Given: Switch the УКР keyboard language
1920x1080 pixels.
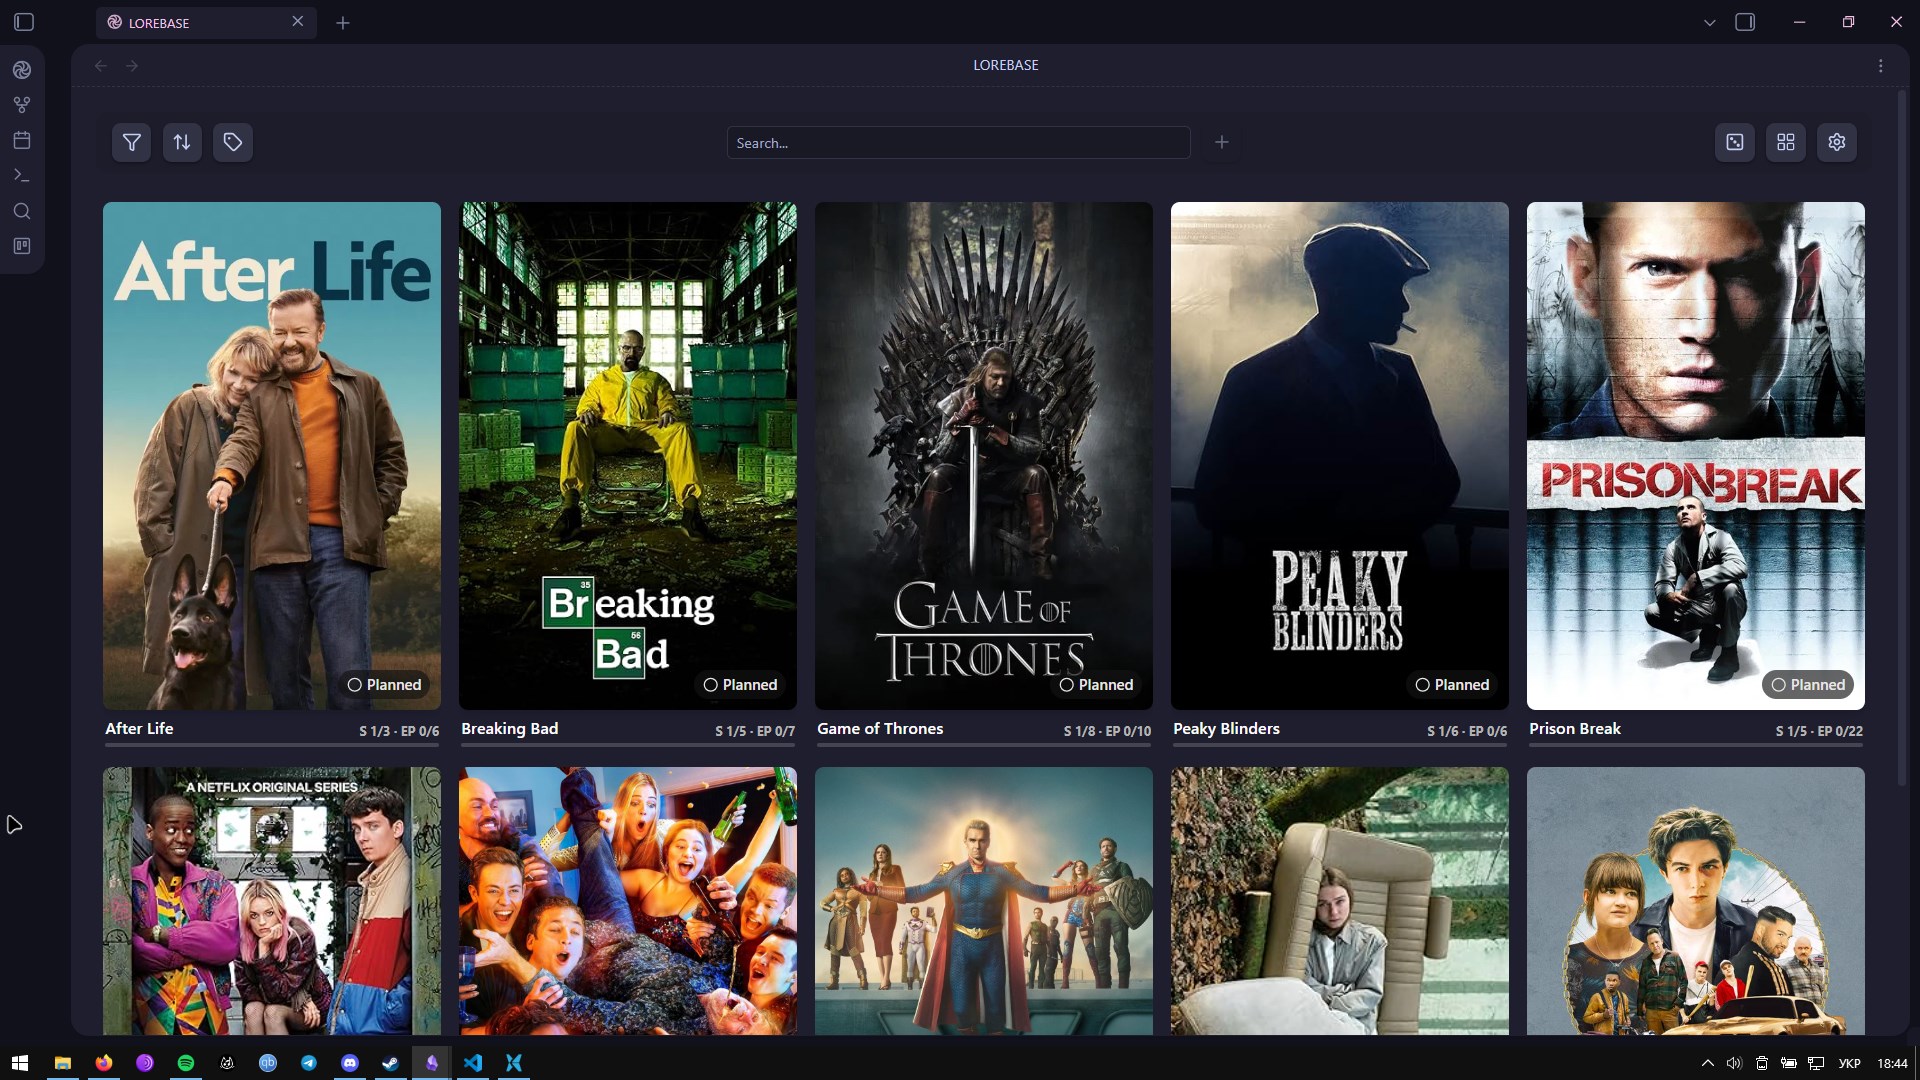Looking at the screenshot, I should point(1850,1063).
